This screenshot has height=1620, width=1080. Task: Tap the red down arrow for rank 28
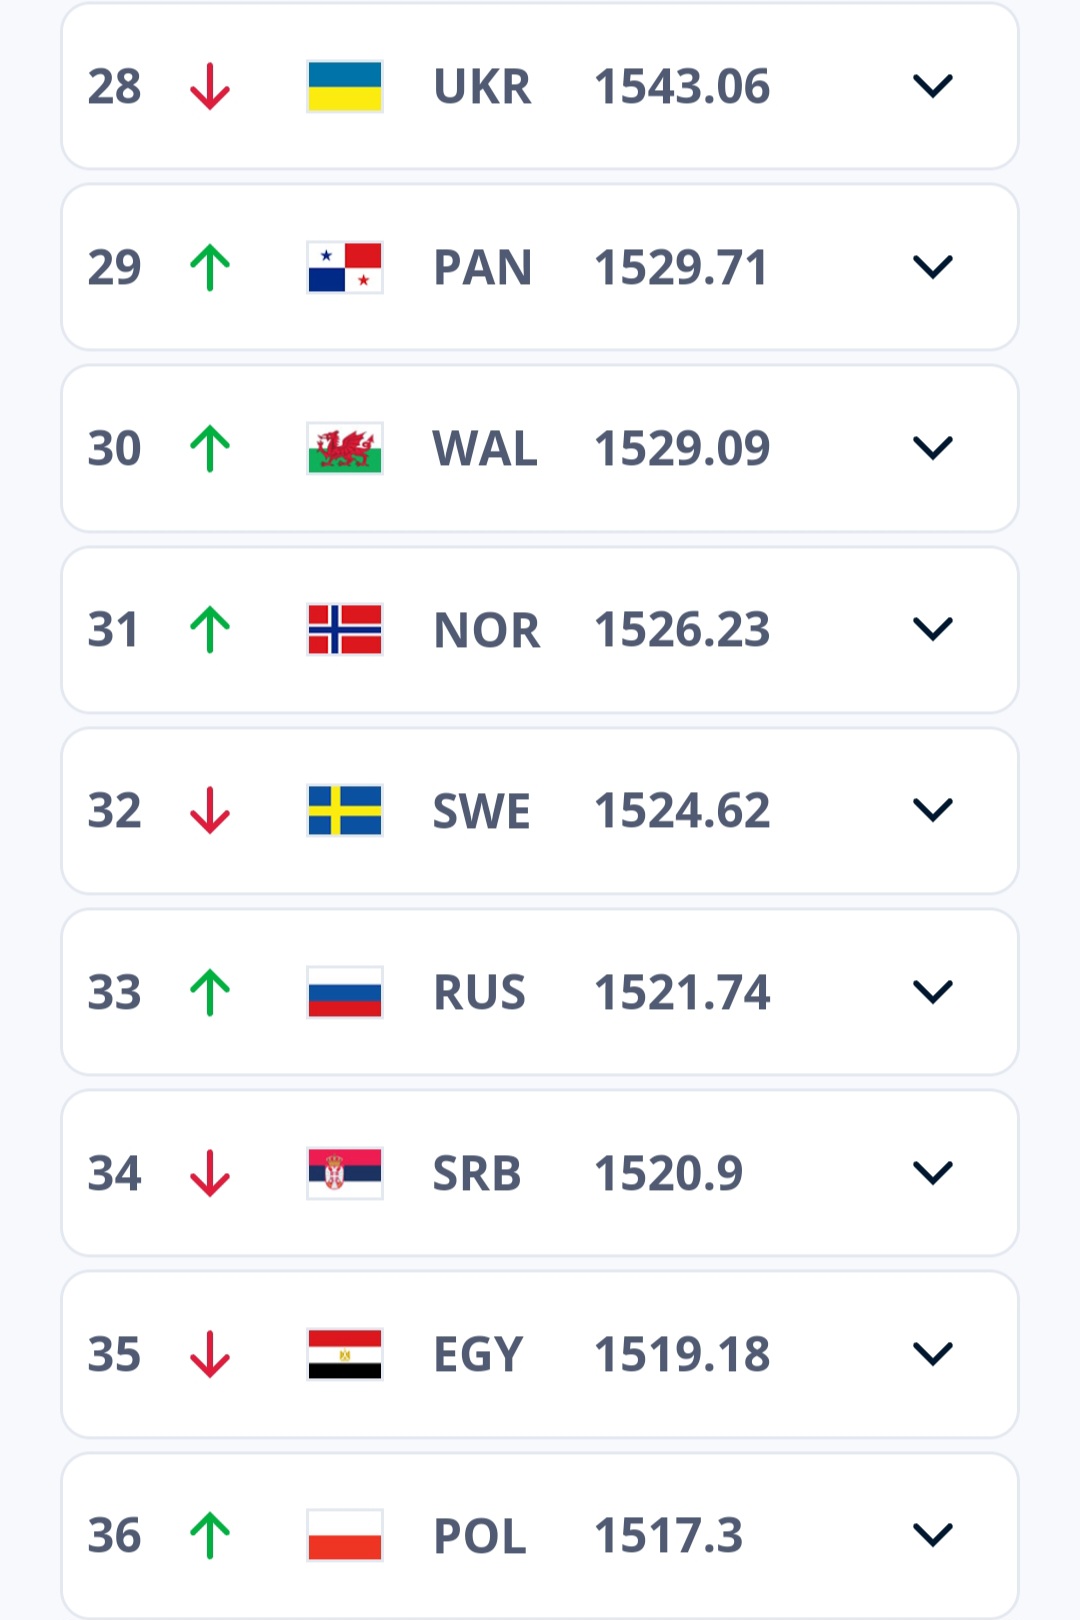pos(210,86)
